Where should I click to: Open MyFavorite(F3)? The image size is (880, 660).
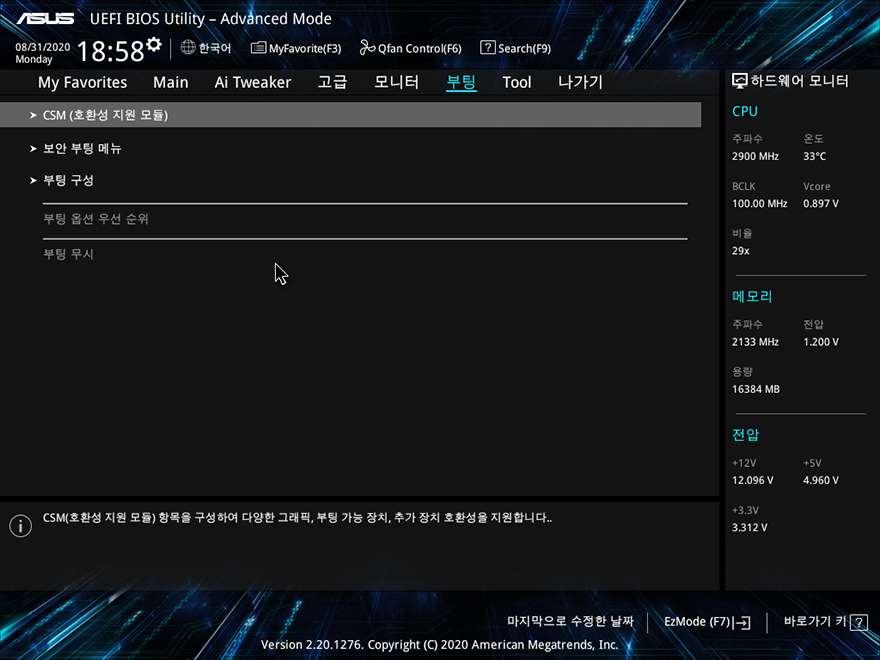coord(296,48)
